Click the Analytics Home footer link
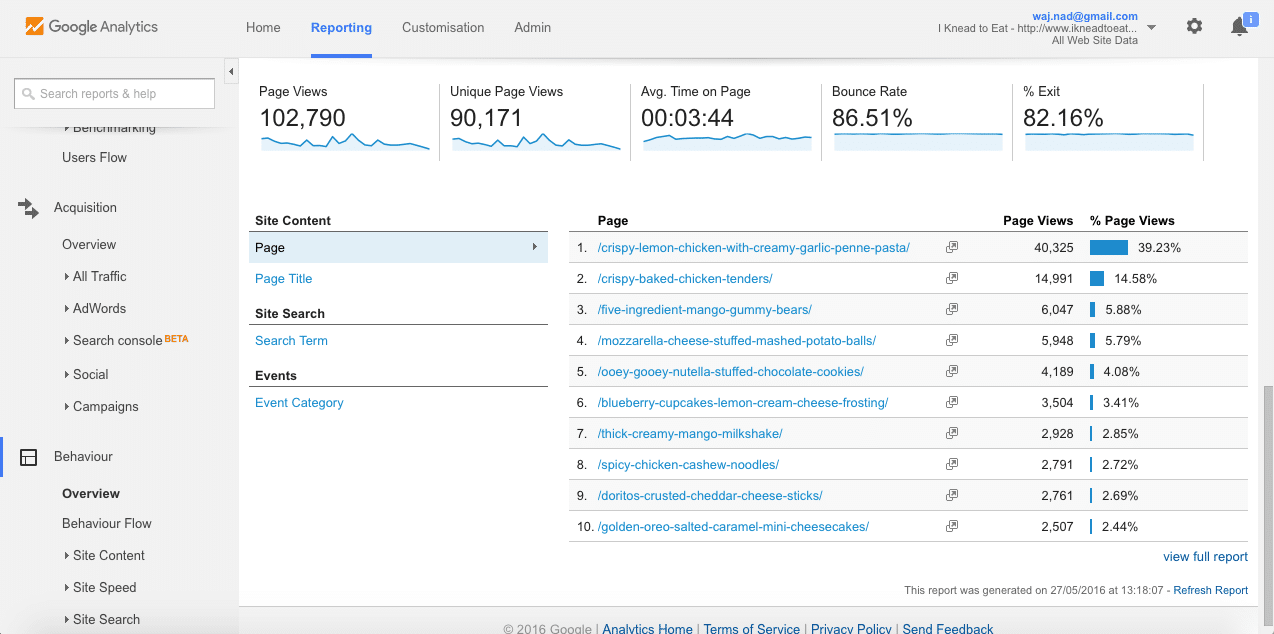The width and height of the screenshot is (1274, 634). pyautogui.click(x=648, y=628)
